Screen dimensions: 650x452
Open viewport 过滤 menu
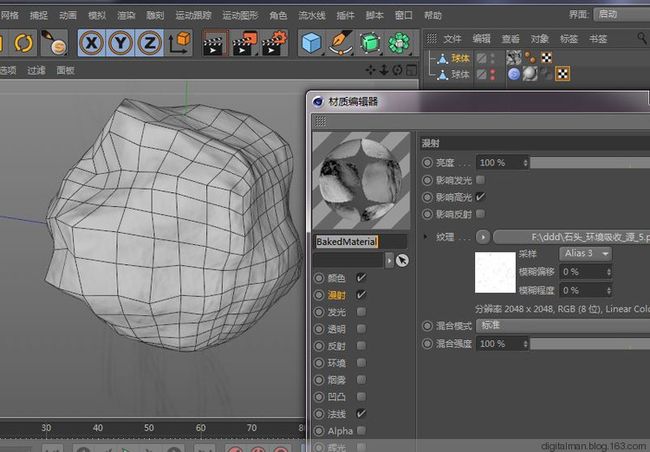coord(36,70)
